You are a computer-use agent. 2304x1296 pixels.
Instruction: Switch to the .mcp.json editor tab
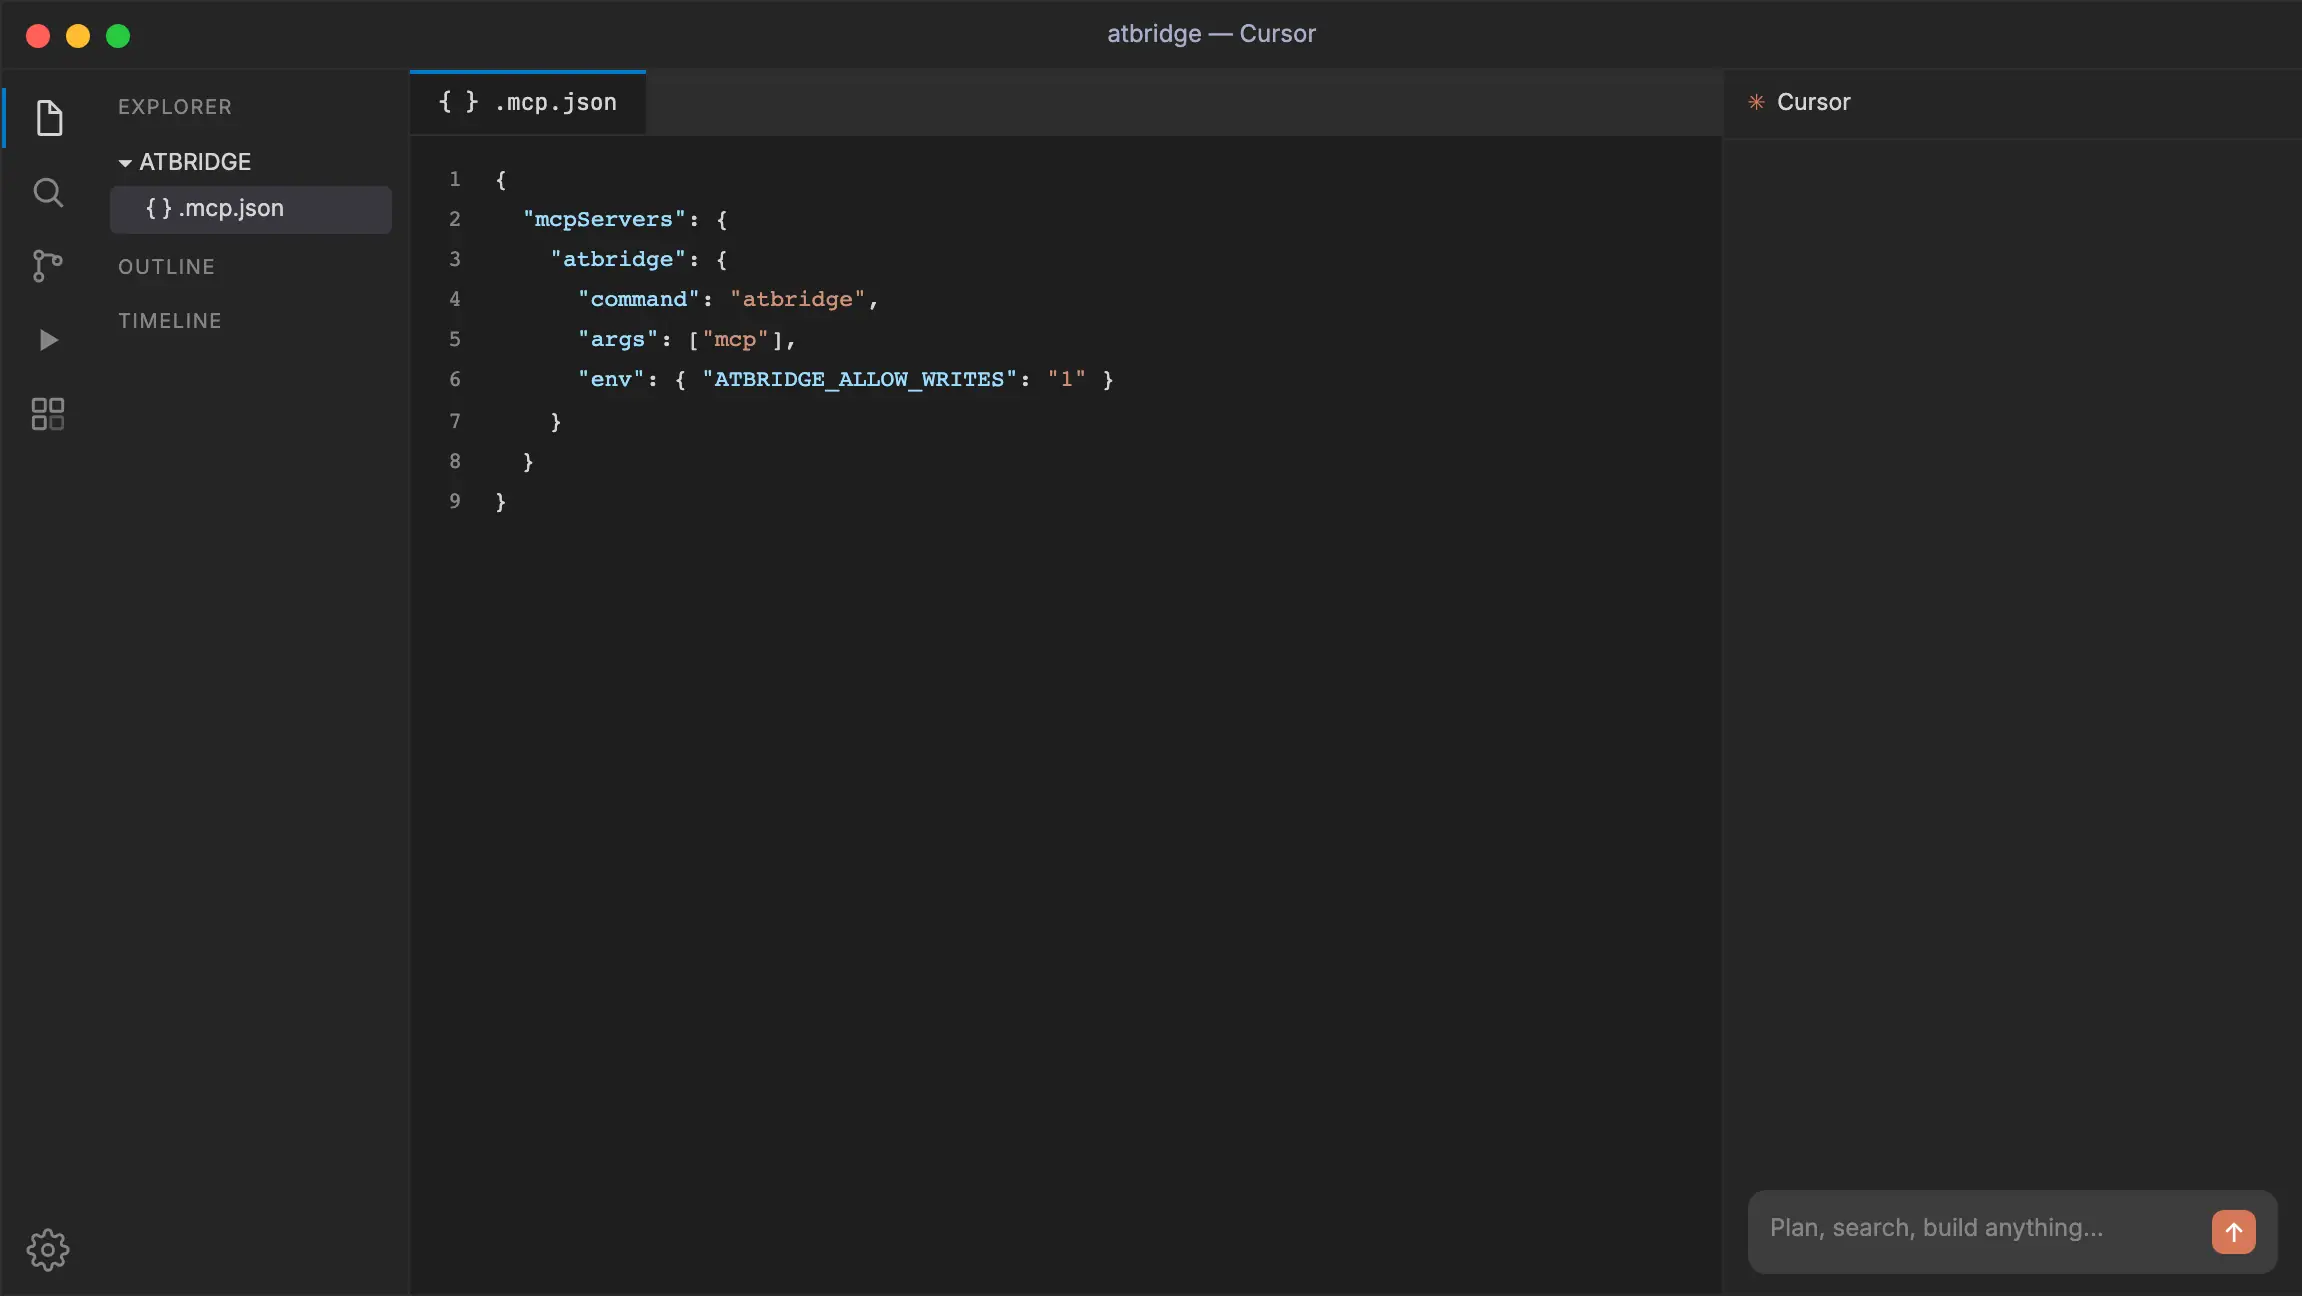528,103
